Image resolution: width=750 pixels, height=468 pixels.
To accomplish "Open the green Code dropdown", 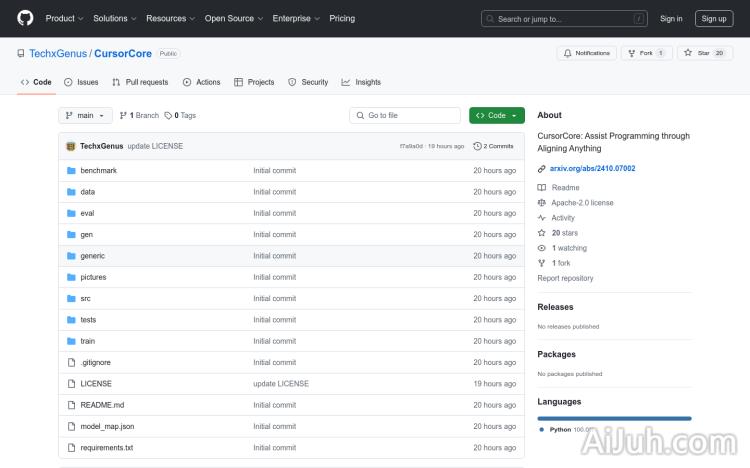I will click(x=497, y=115).
